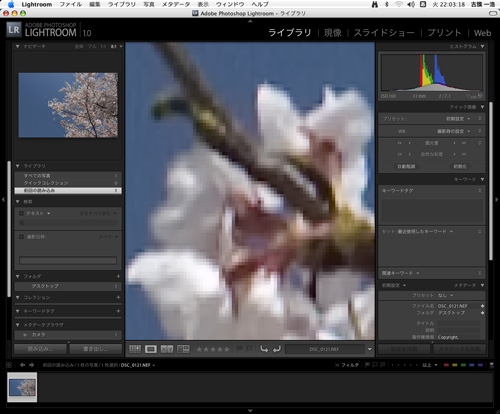Select すべての写真 in library list
Viewport: 500px width, 414px height.
68,176
